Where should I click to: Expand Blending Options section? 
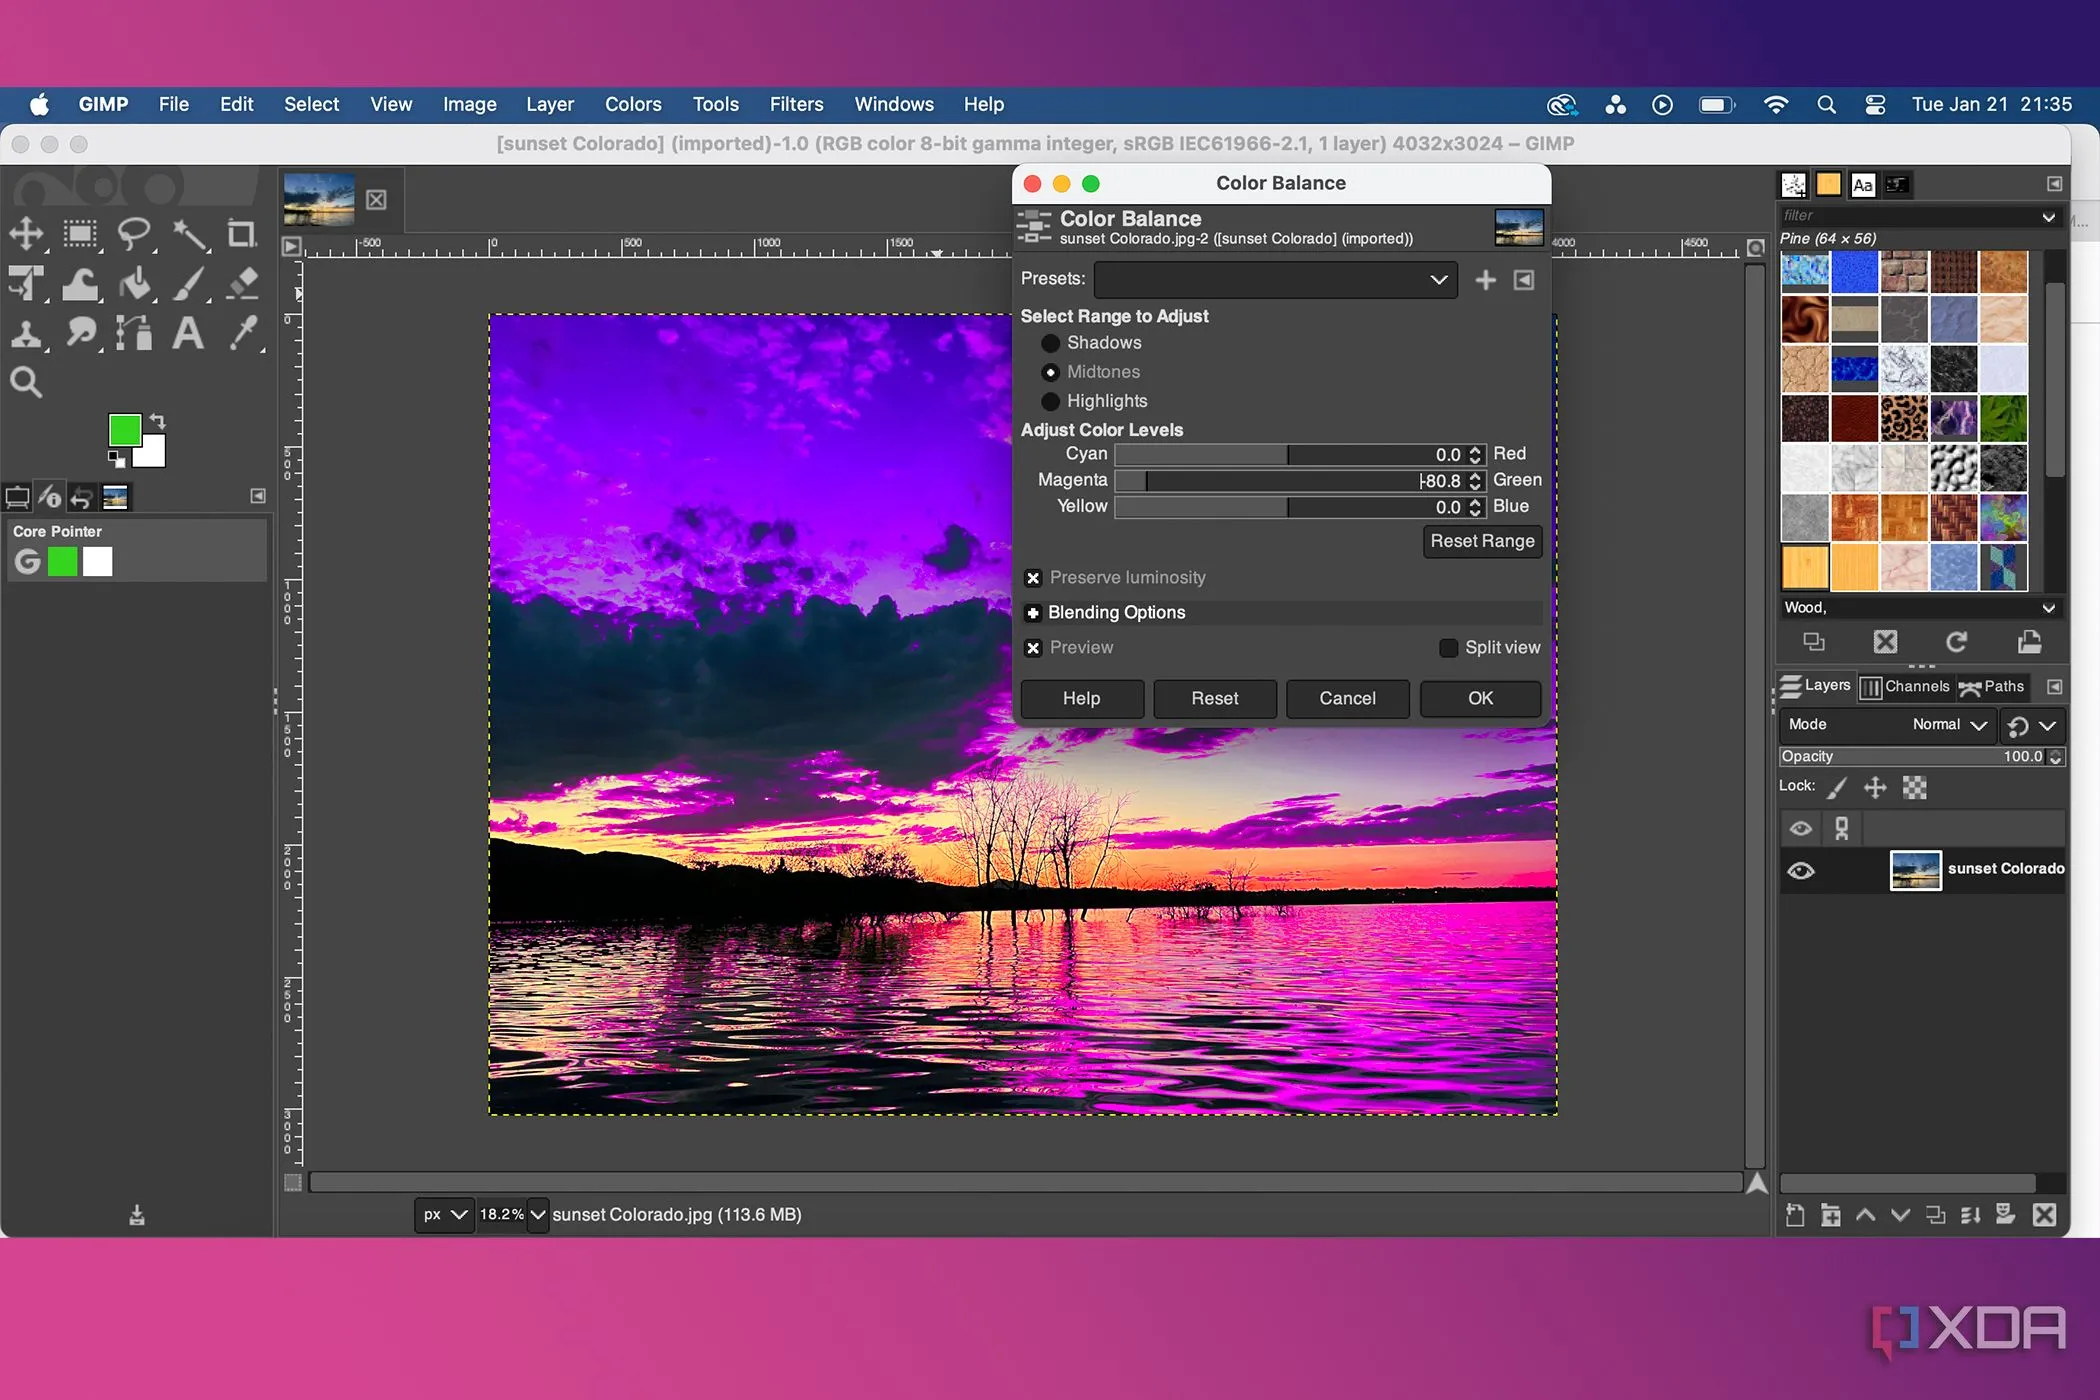click(x=1033, y=613)
